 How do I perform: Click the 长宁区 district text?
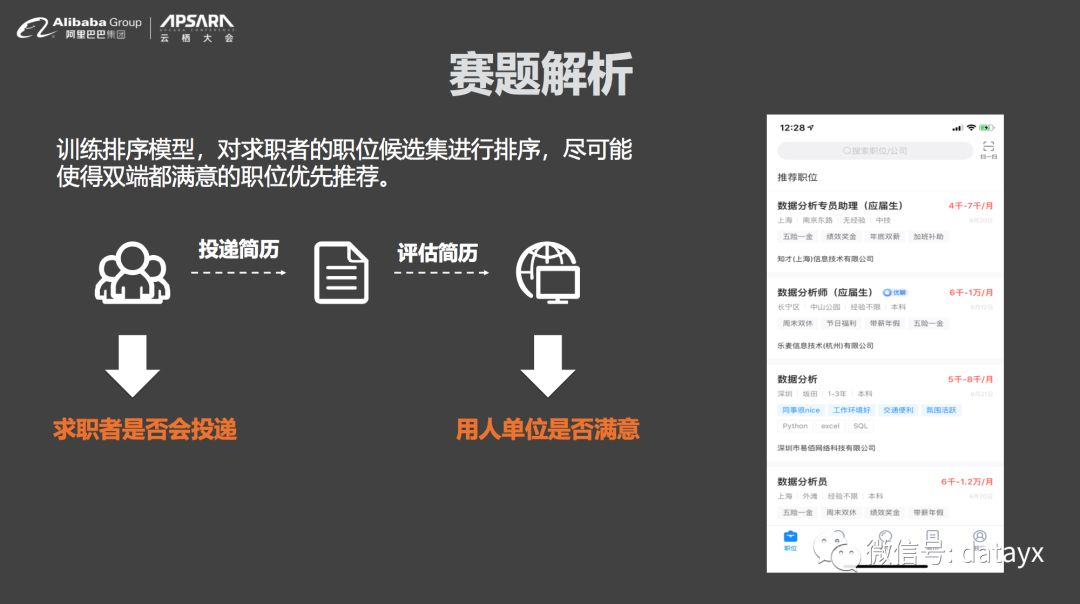point(789,307)
